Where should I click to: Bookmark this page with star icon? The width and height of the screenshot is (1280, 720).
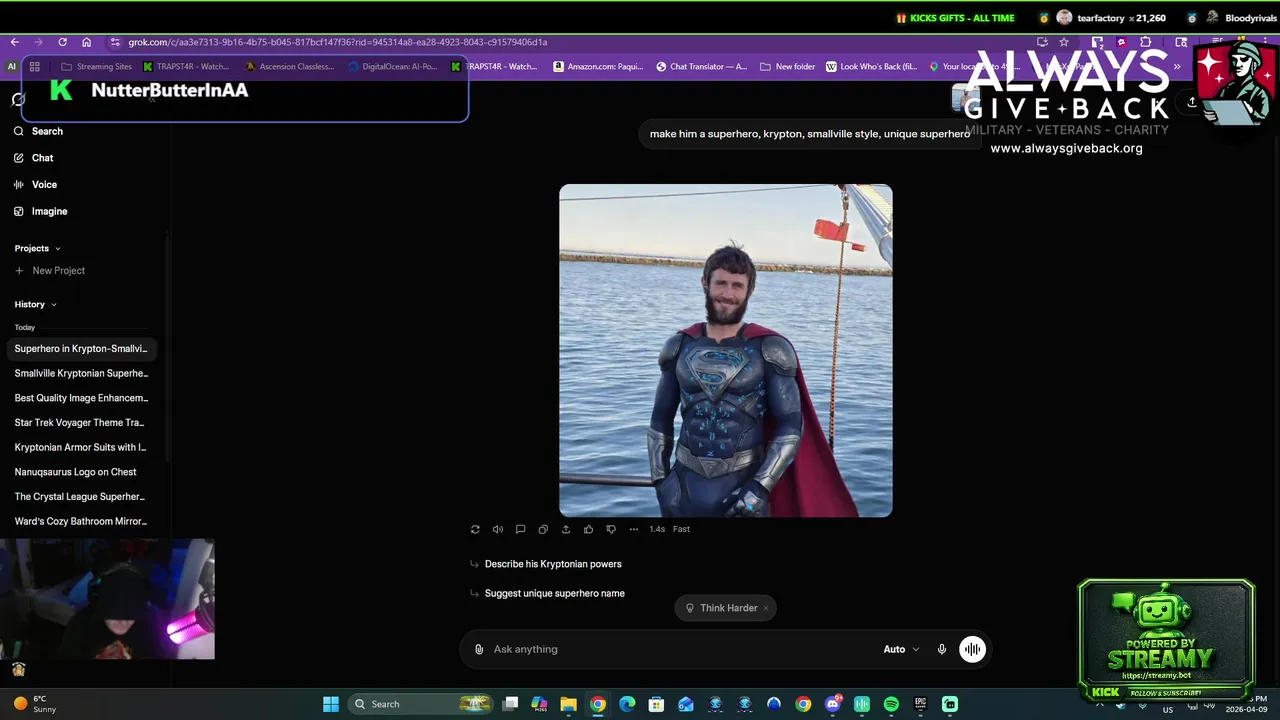tap(1064, 42)
